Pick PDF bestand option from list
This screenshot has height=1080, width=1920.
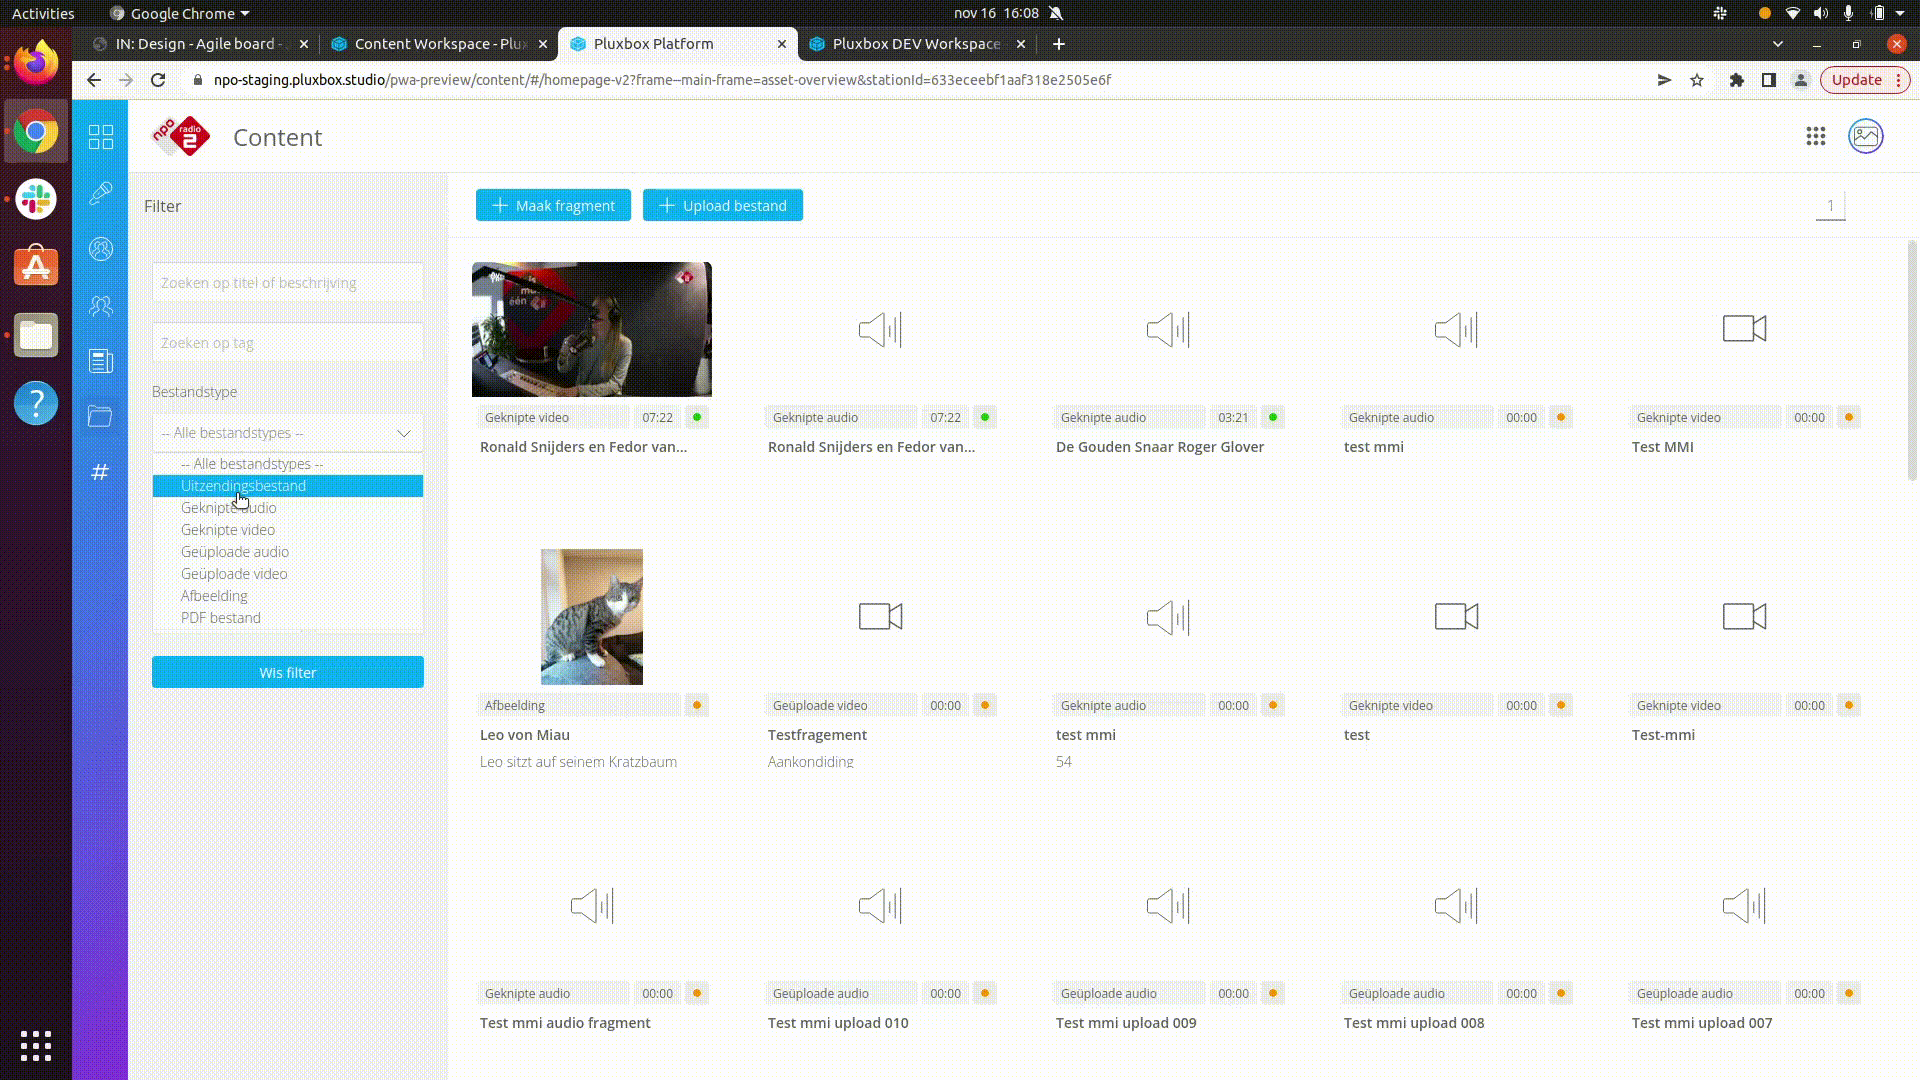click(x=221, y=618)
